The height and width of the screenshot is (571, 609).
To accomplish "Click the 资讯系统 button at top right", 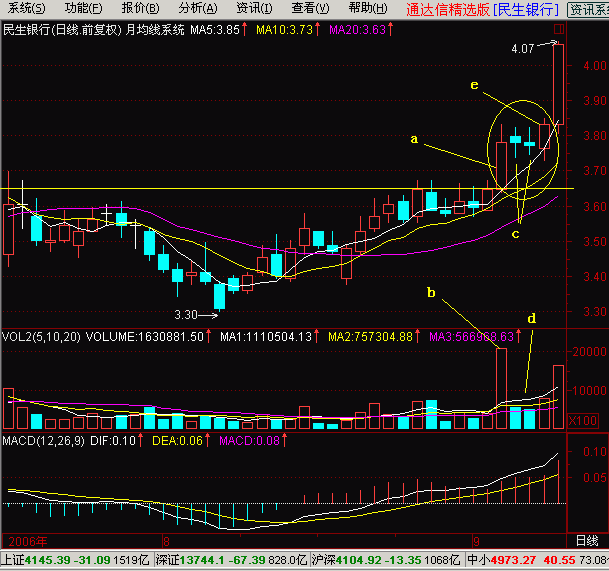I will 587,9.
